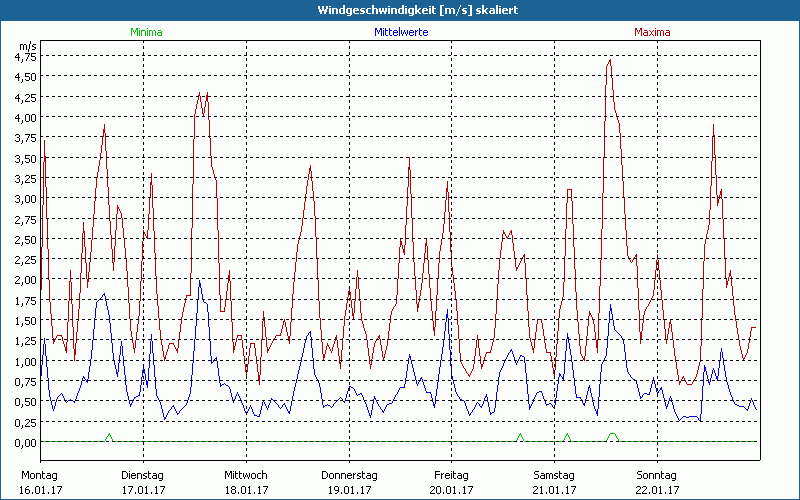Click the blue 'Mittelwerte' legend label
Screen dimensions: 800x500
[401, 32]
